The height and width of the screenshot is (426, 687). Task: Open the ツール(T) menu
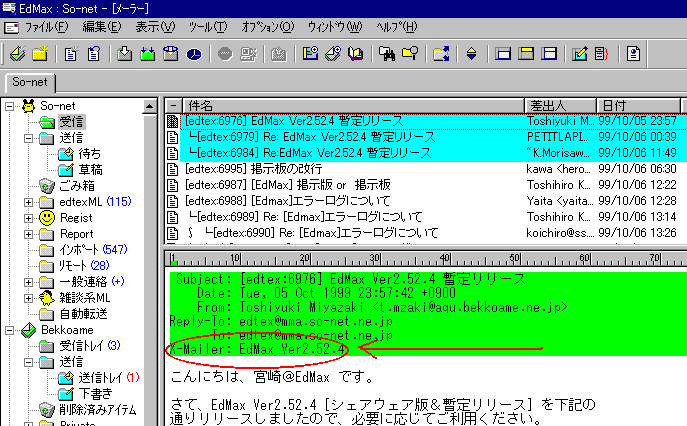(208, 27)
